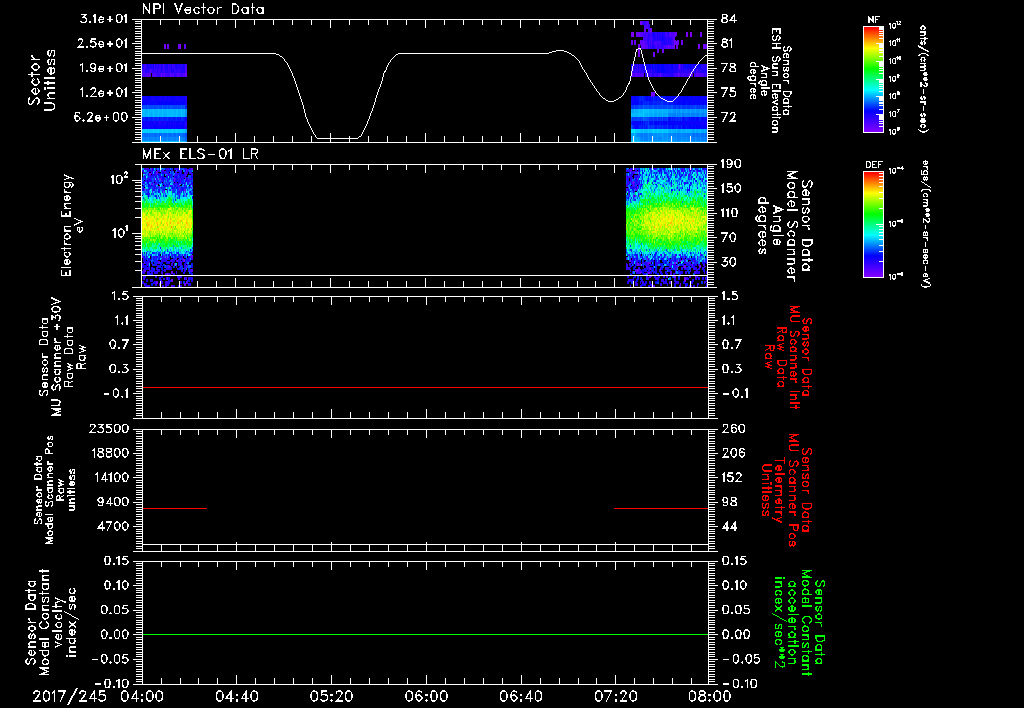Screen dimensions: 1024x708
Task: Click the 2.5e+01 sector tick label
Action: pos(104,43)
